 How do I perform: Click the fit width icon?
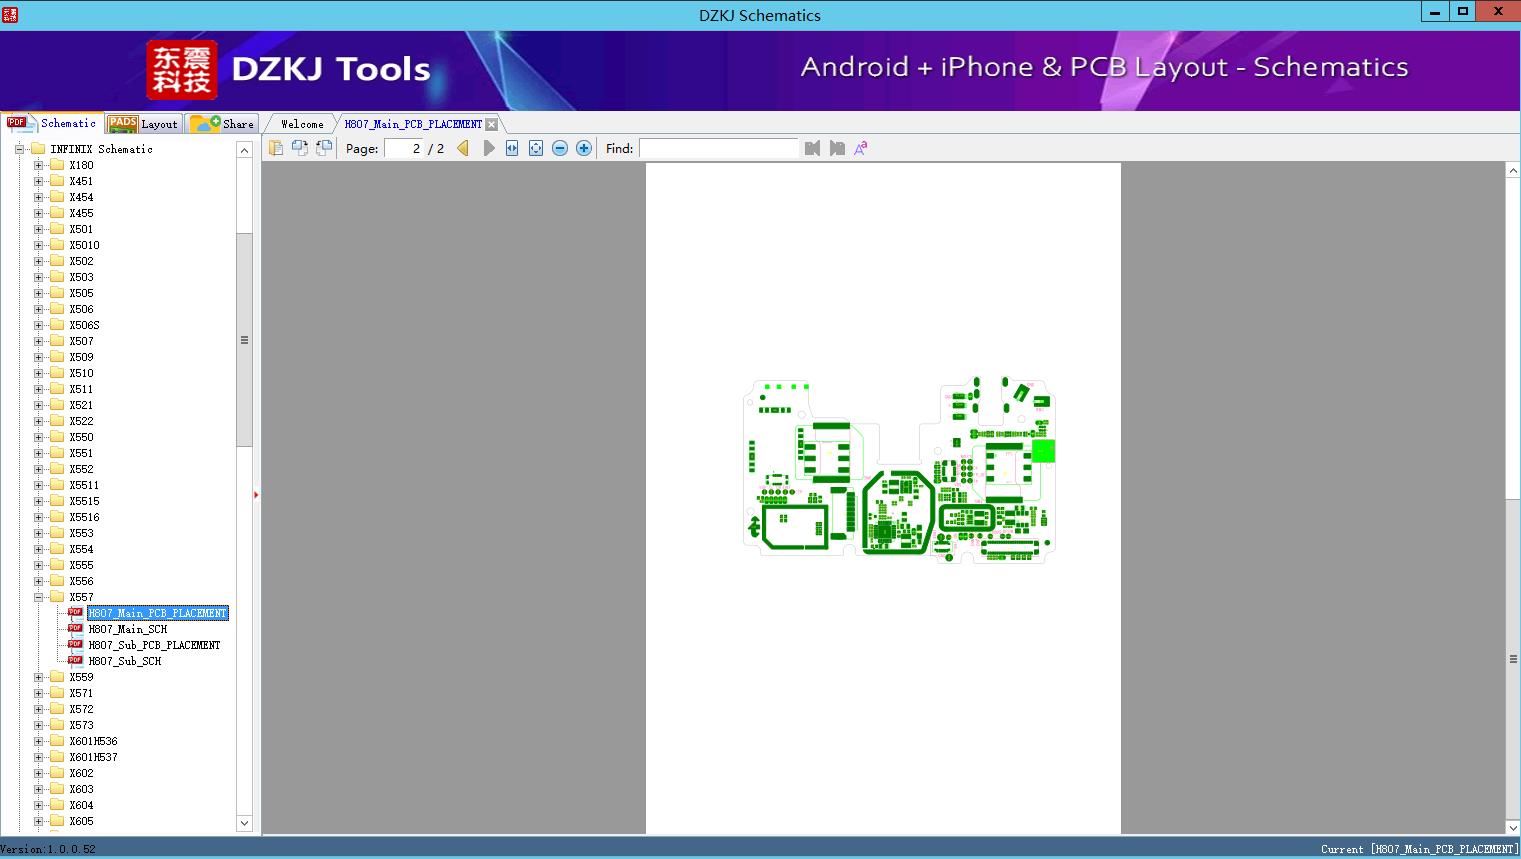pyautogui.click(x=512, y=148)
